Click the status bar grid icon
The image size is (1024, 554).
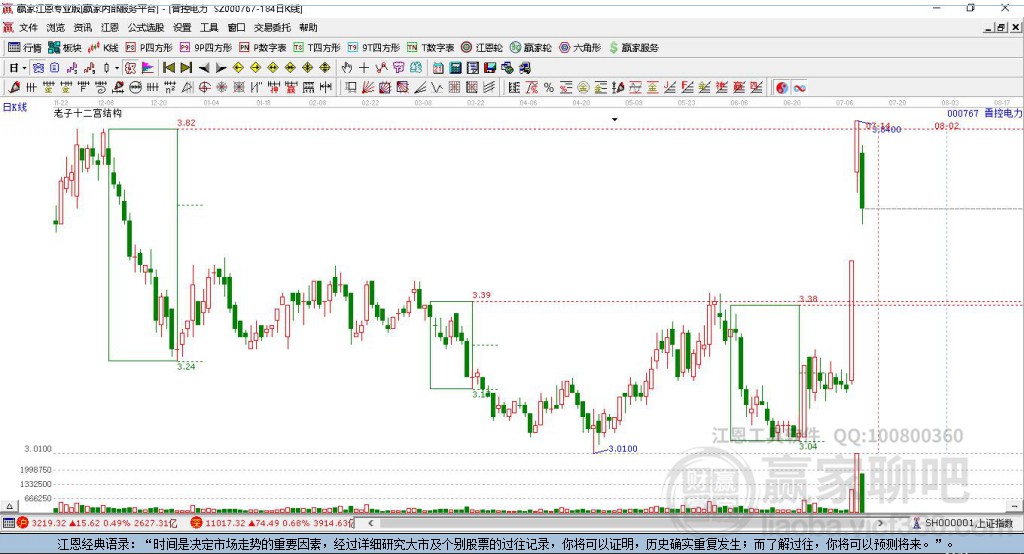tap(8, 523)
